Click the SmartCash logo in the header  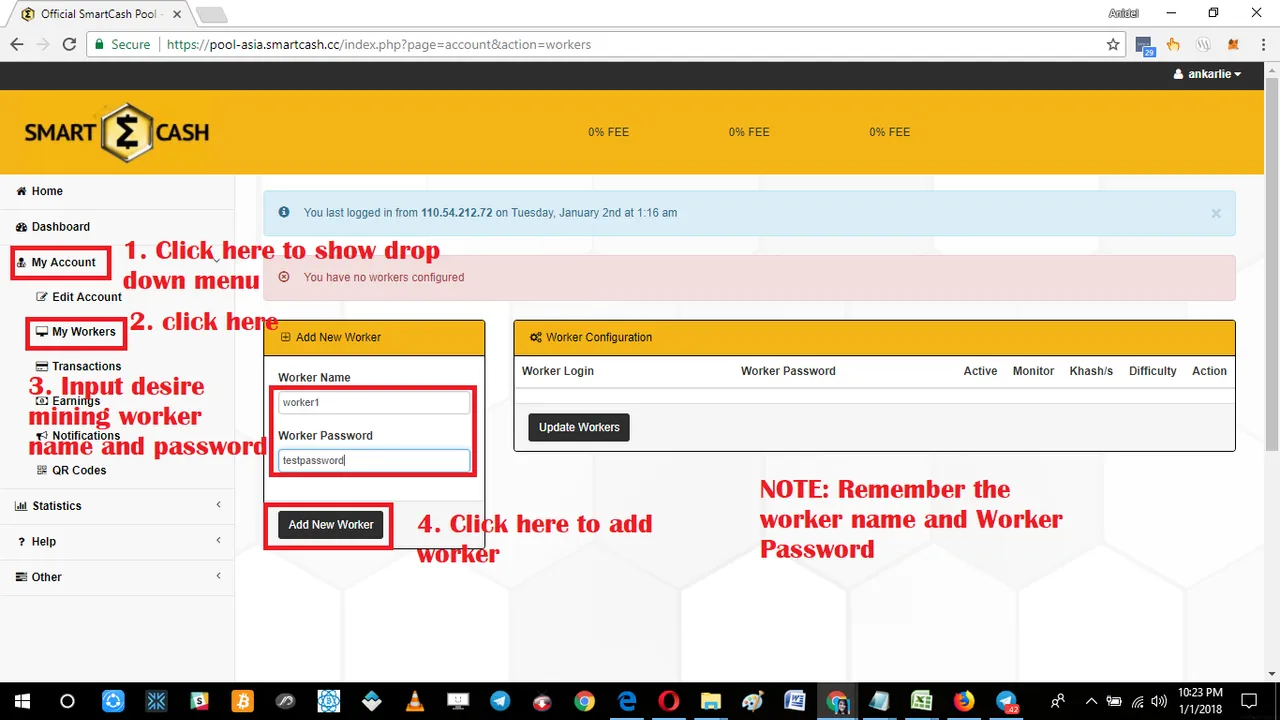[116, 132]
